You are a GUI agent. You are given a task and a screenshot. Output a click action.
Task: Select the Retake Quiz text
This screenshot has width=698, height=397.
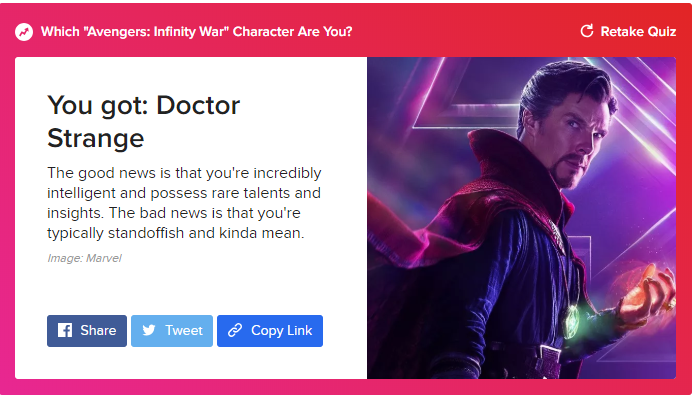[x=638, y=32]
